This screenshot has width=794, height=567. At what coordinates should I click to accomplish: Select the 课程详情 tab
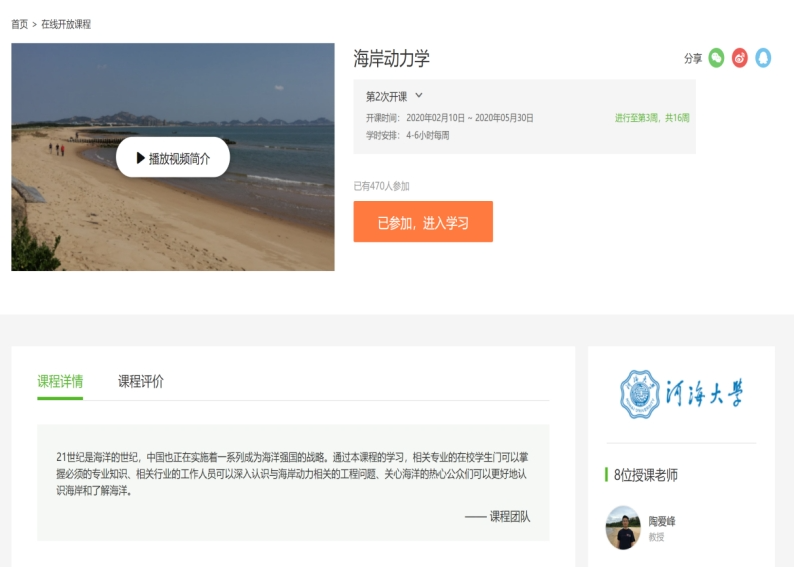click(60, 381)
